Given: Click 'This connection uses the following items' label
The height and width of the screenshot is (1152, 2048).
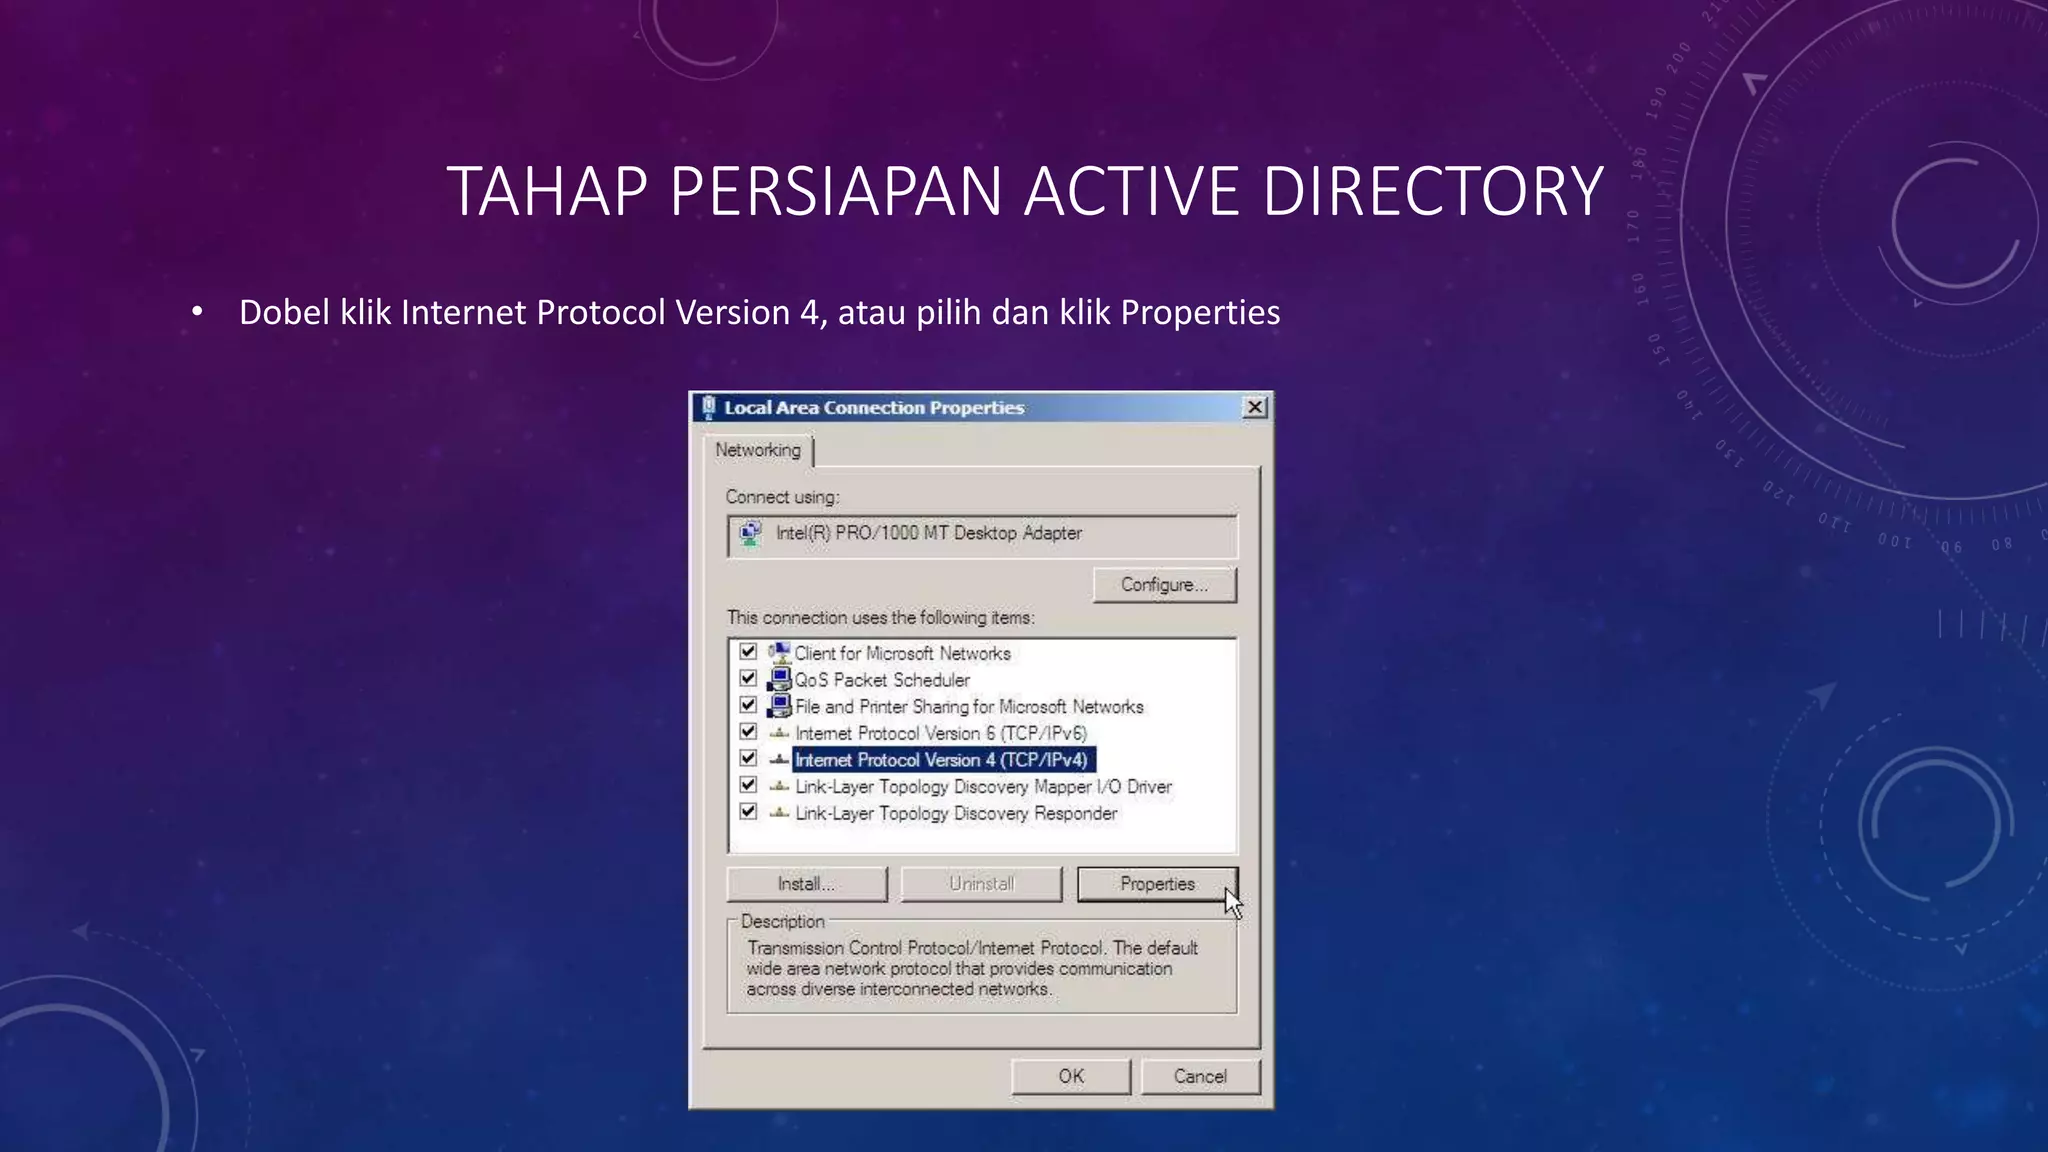Looking at the screenshot, I should [881, 618].
